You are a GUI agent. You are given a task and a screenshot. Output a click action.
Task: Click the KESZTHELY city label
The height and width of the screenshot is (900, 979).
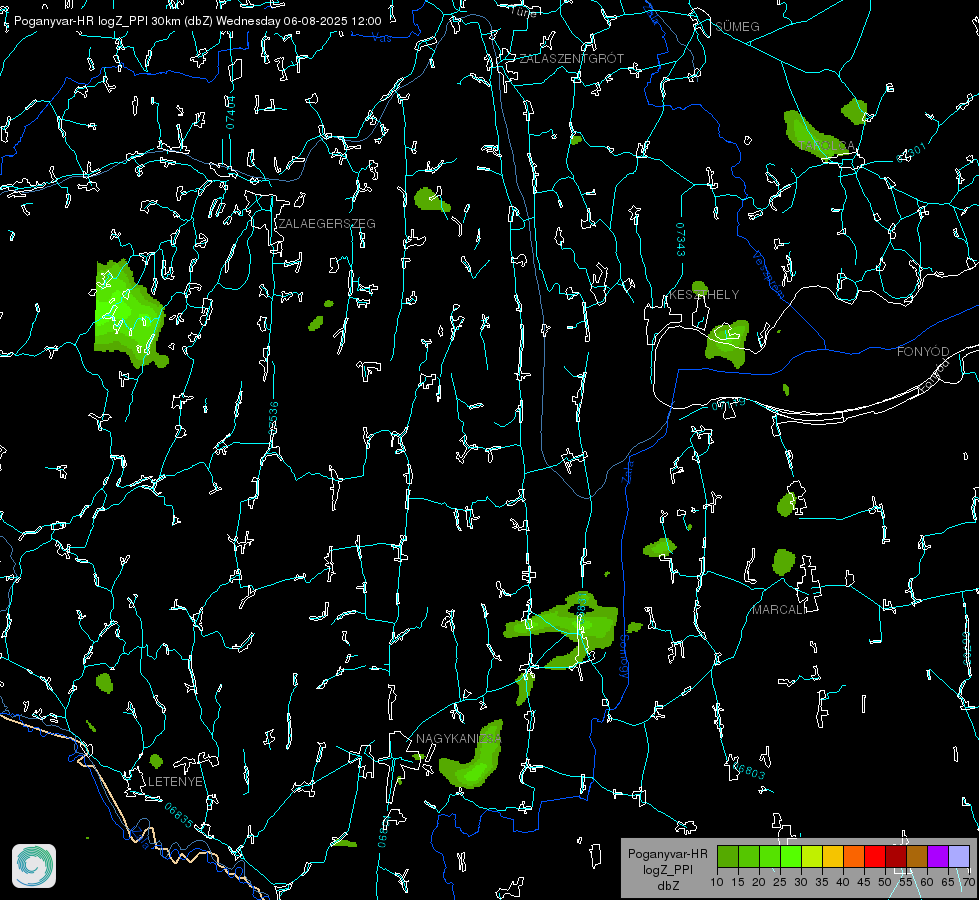click(x=704, y=295)
